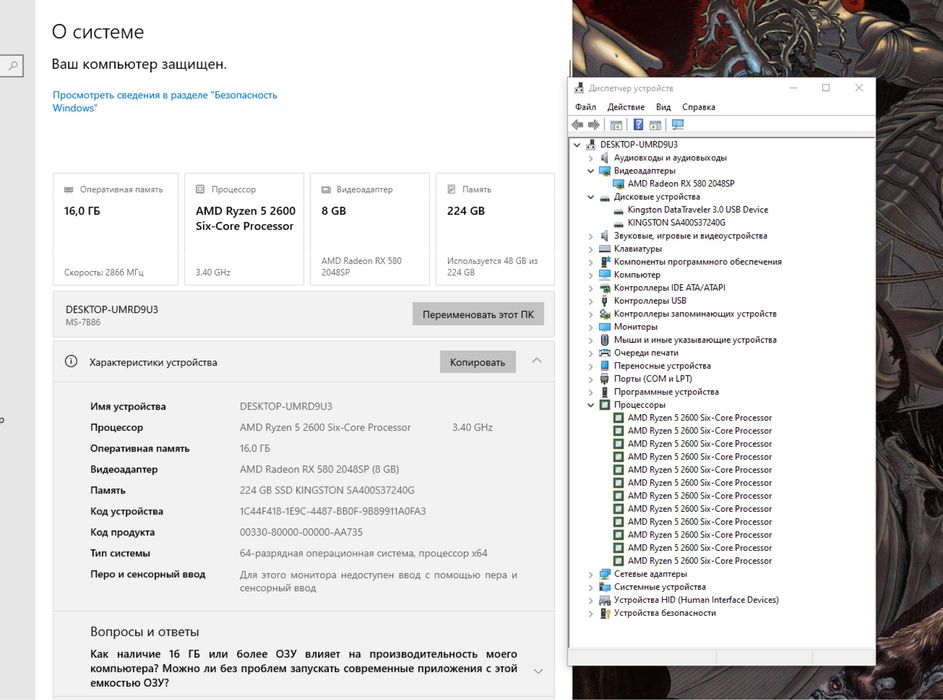The width and height of the screenshot is (943, 700).
Task: Expand Звуковые, игровые и видеоустройства
Action: coord(591,236)
